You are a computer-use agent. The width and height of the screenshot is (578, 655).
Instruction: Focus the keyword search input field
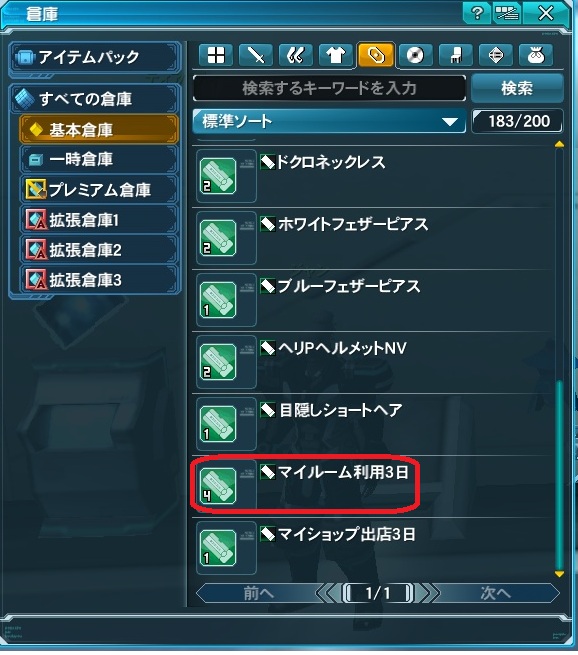click(329, 88)
